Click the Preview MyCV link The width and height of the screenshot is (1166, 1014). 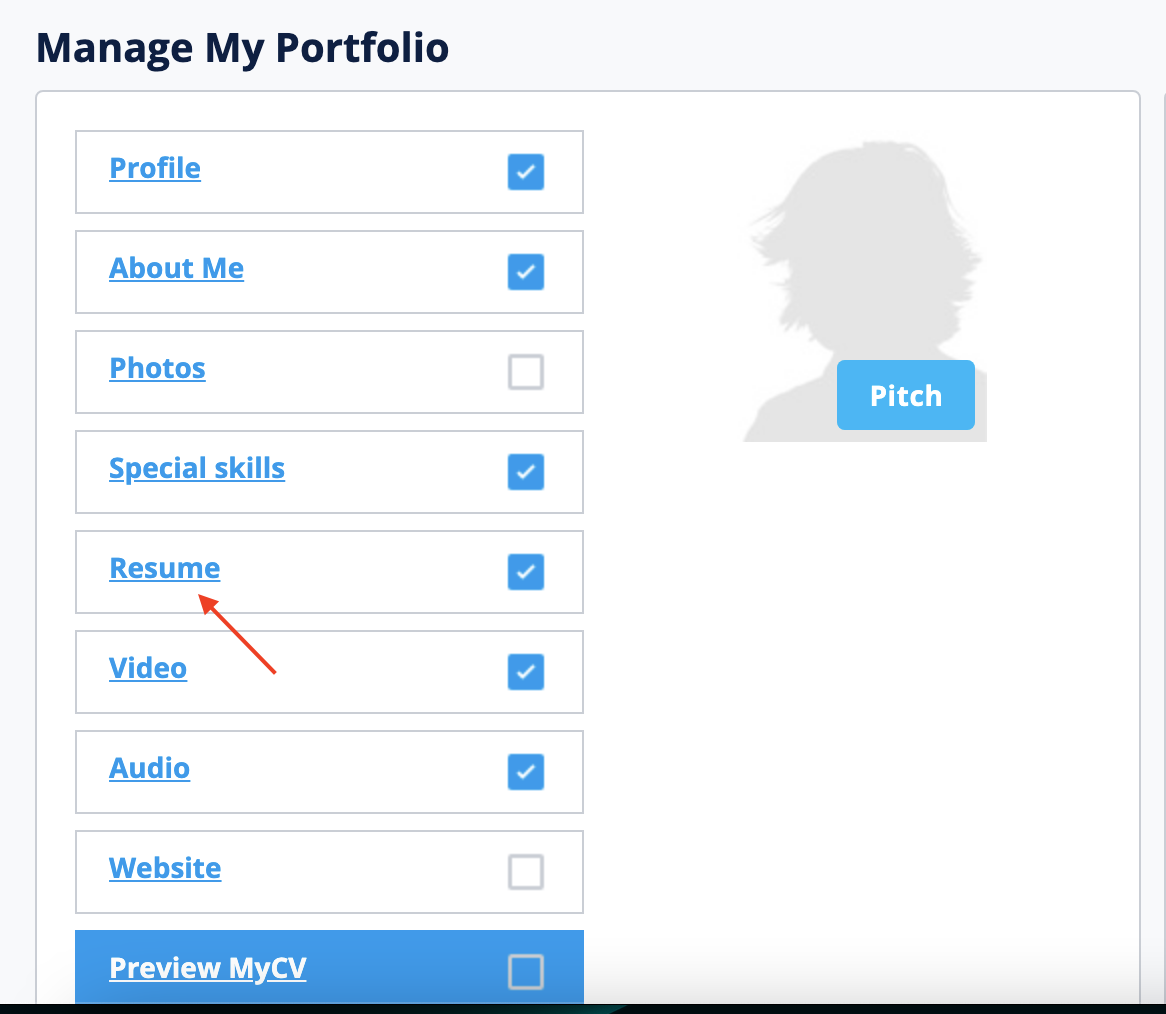click(x=207, y=969)
